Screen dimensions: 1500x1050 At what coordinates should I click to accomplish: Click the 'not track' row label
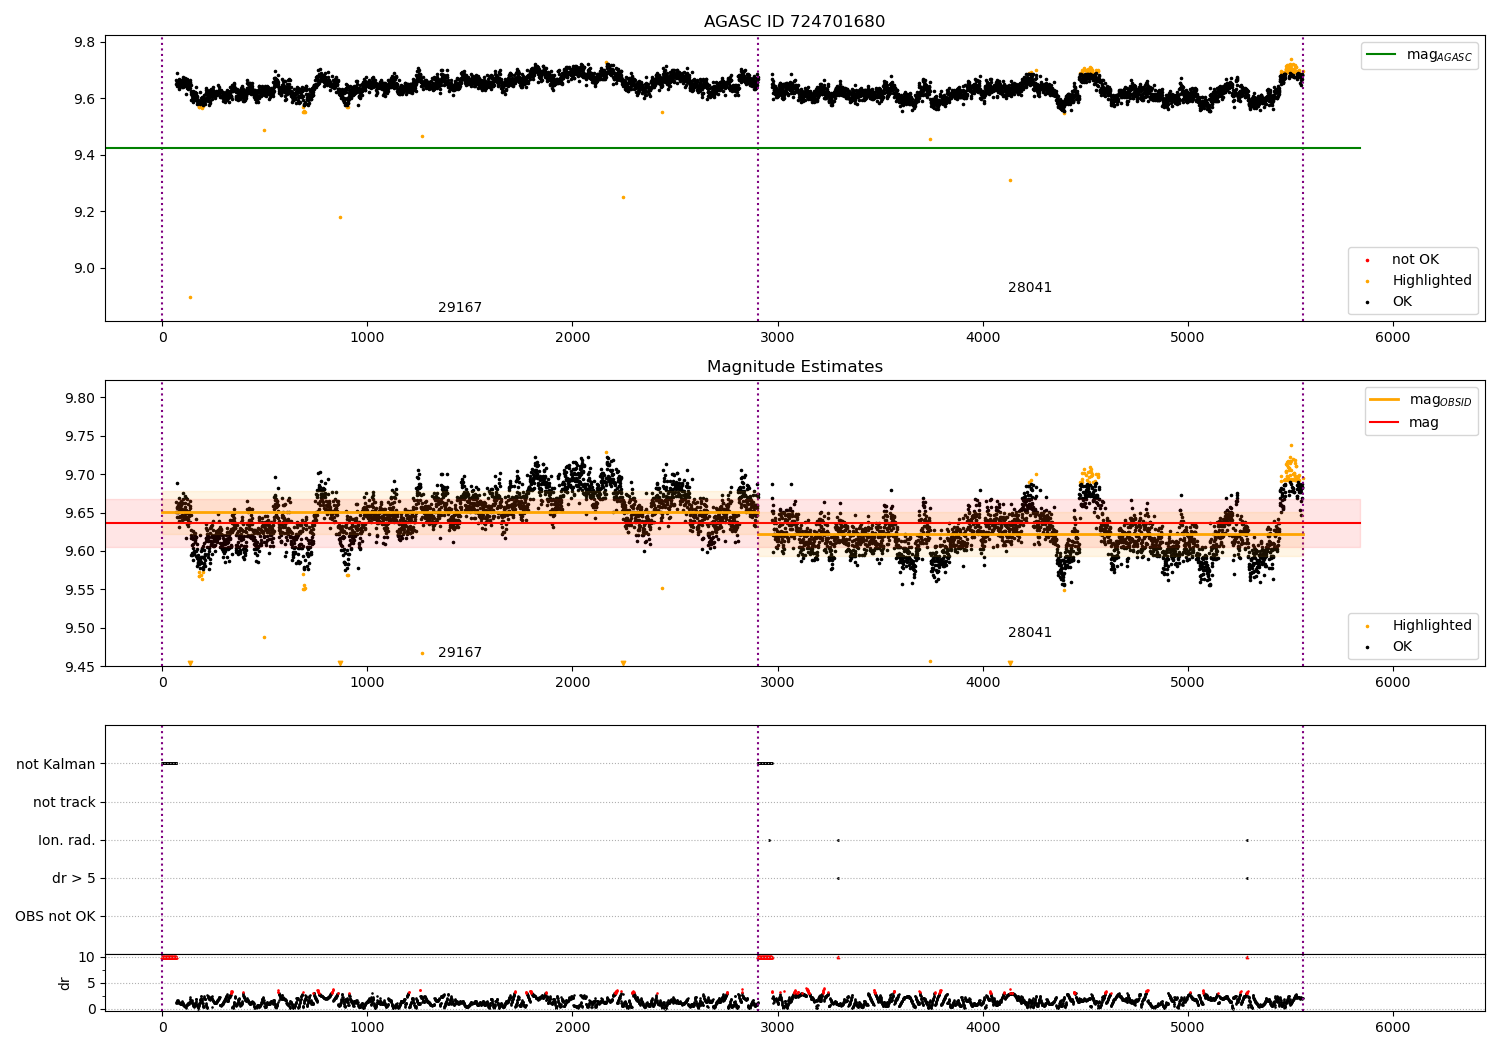pyautogui.click(x=64, y=803)
